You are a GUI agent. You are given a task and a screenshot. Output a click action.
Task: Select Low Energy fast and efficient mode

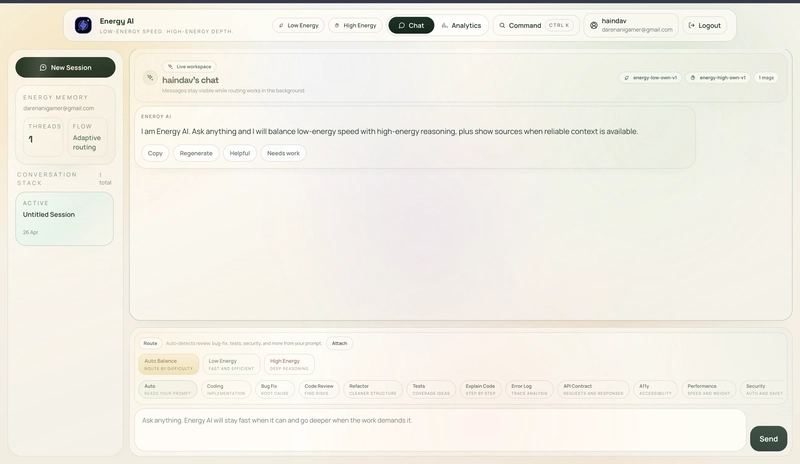231,364
